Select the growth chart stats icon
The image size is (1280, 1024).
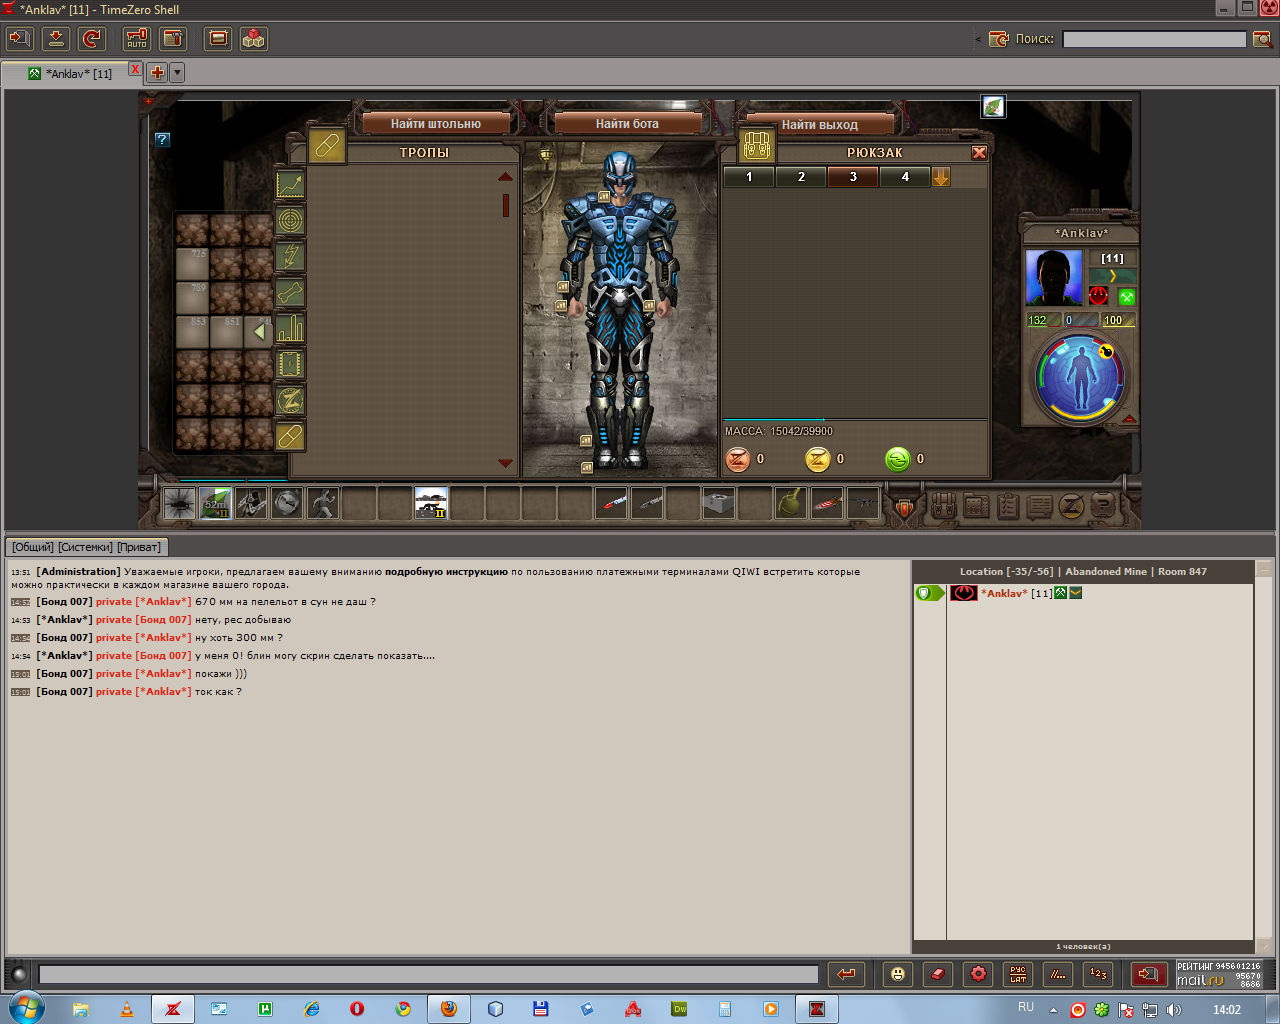(x=290, y=185)
